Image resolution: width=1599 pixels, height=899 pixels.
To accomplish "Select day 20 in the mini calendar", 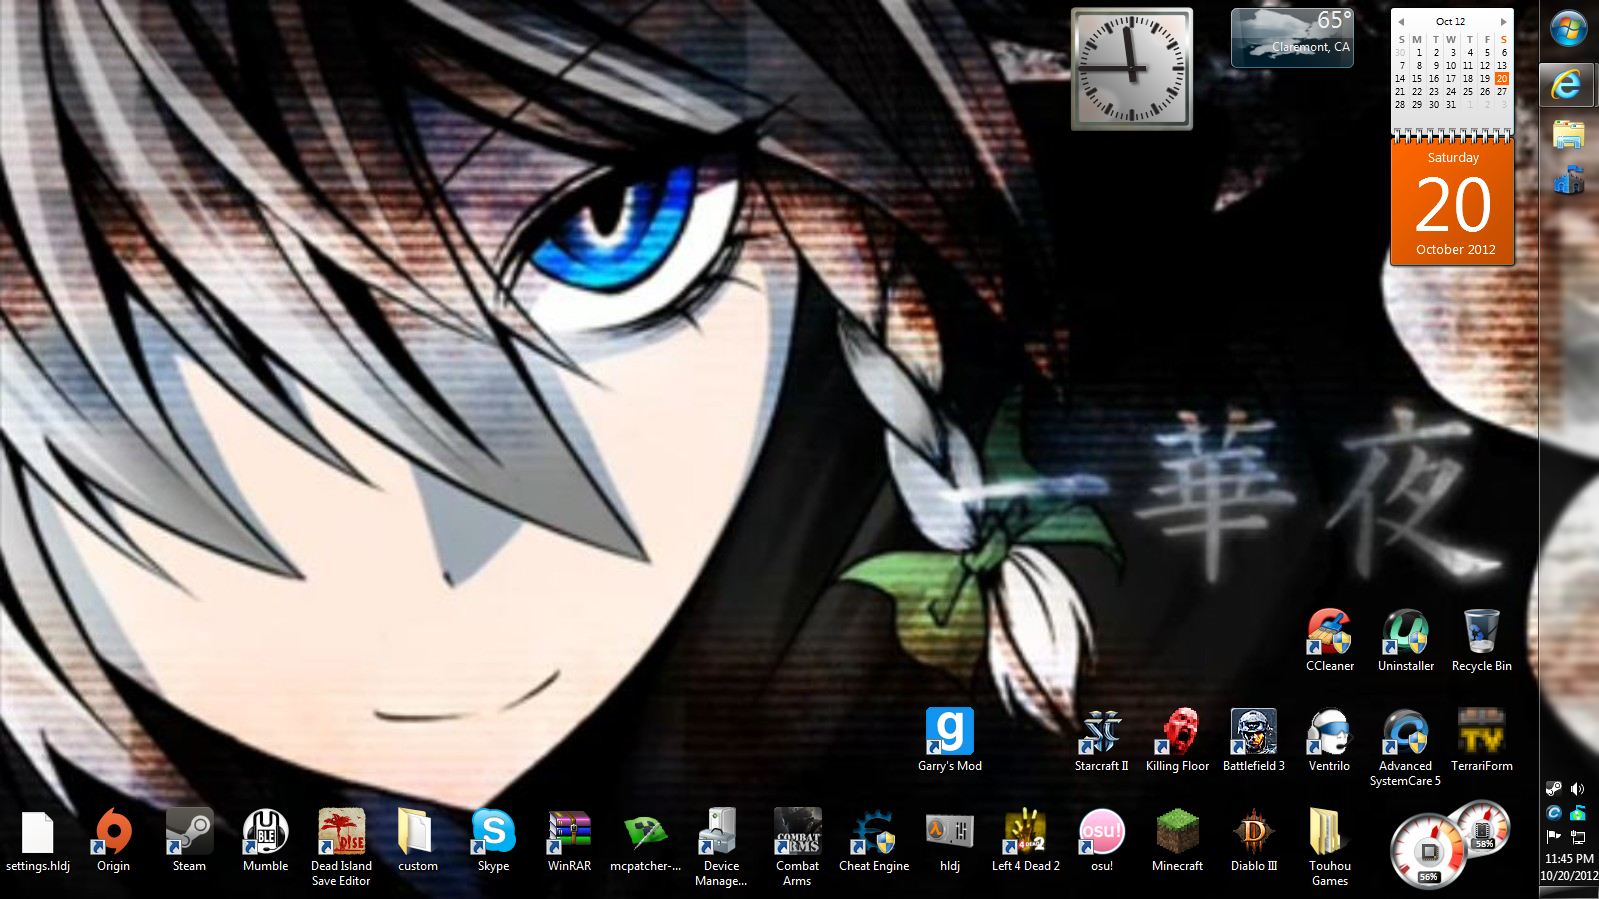I will (x=1502, y=78).
